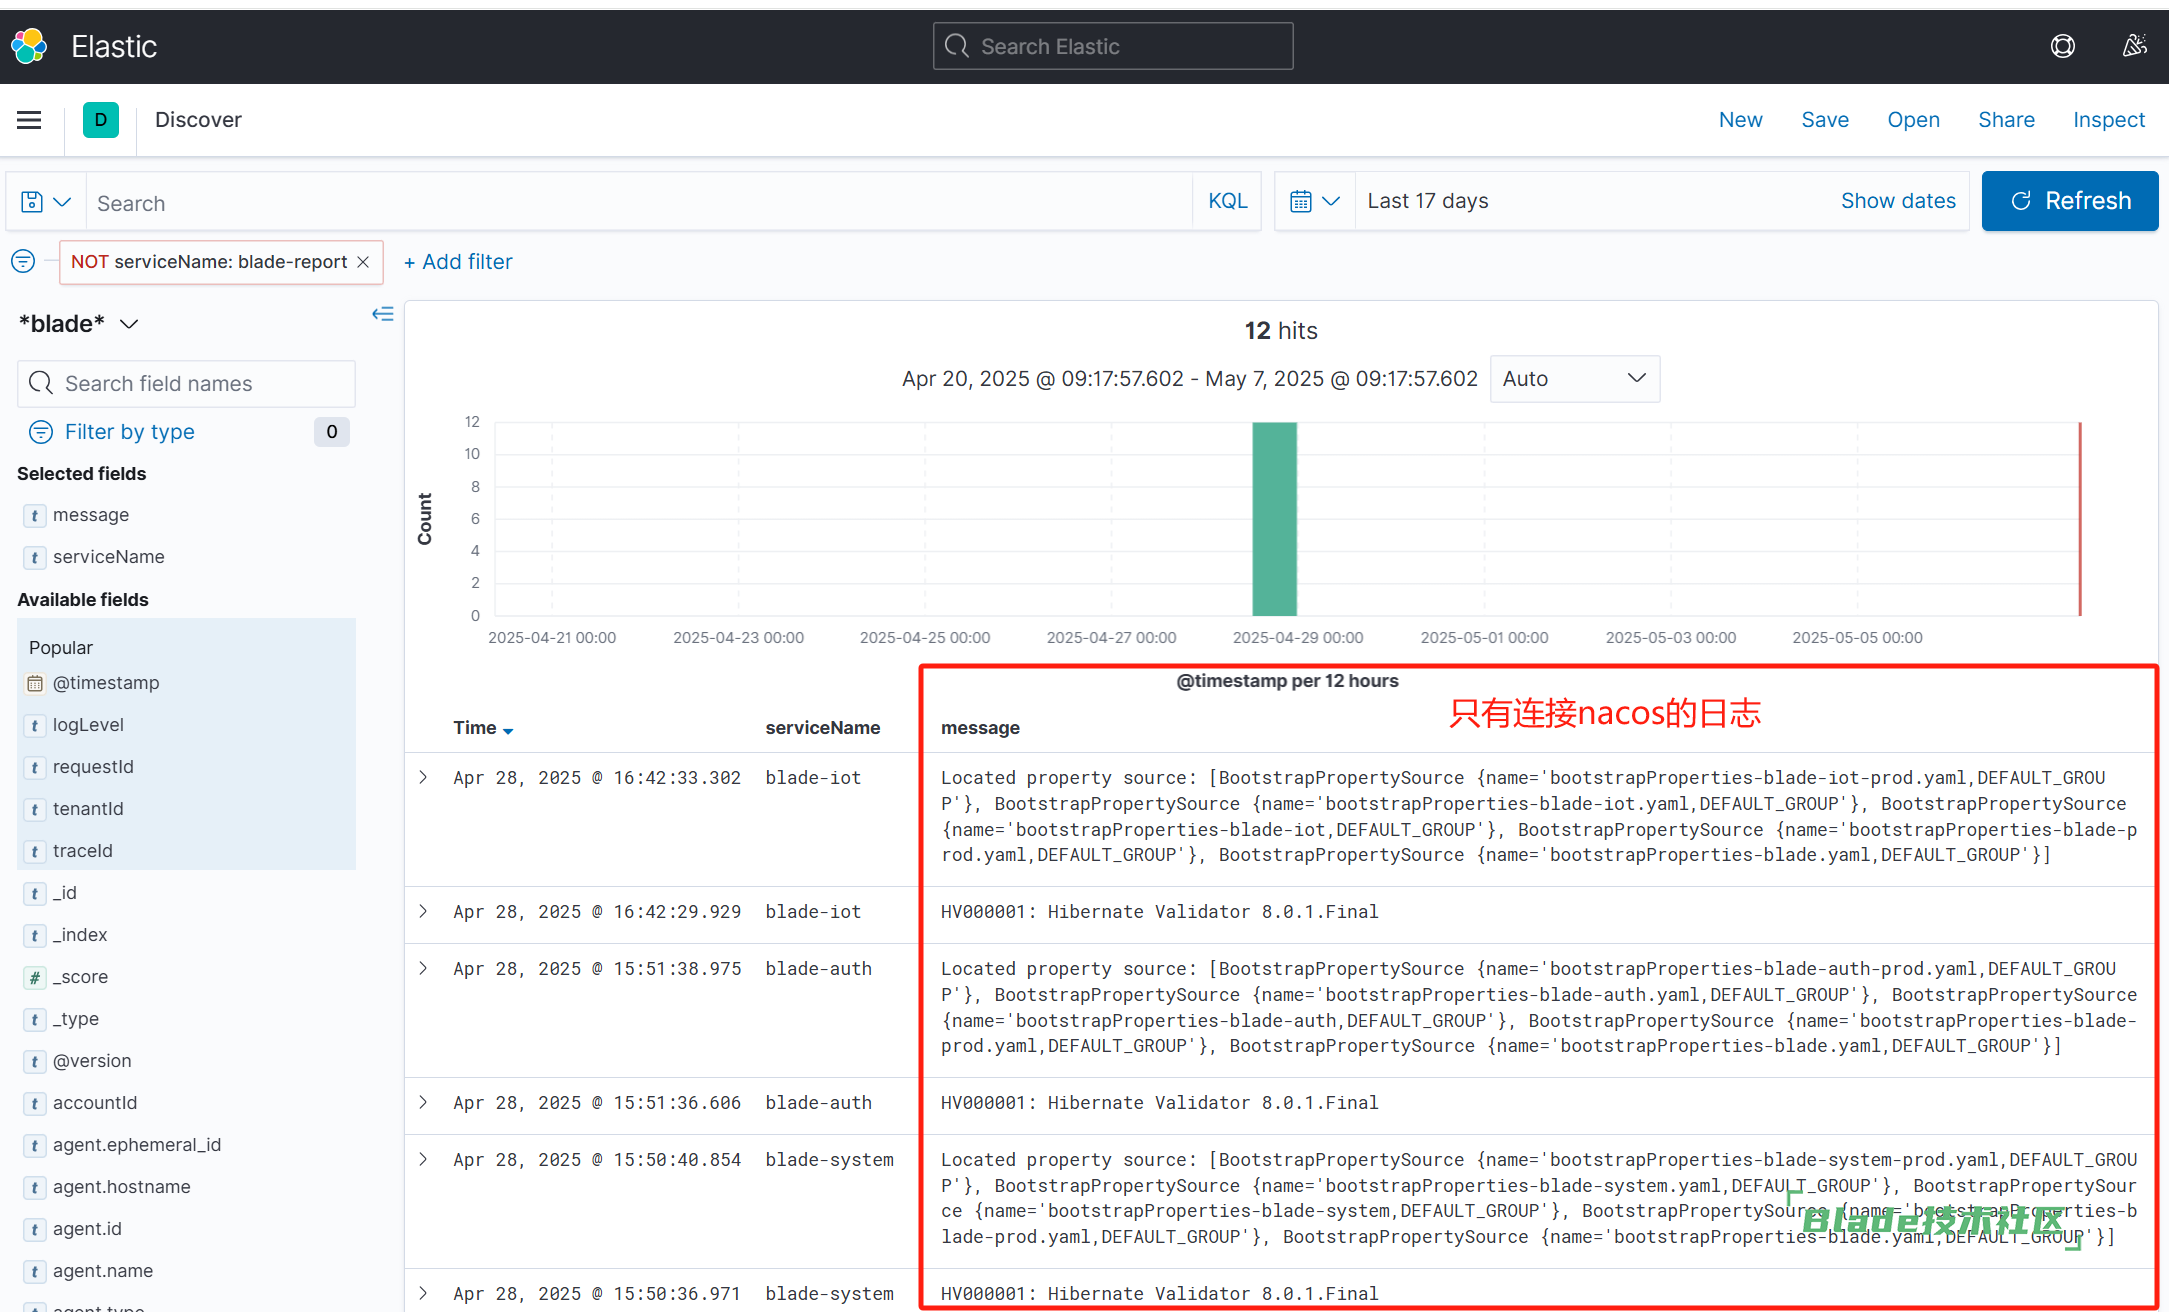Viewport: 2169px width, 1312px height.
Task: Expand the 15:50:36.971 blade-system log row
Action: (x=423, y=1293)
